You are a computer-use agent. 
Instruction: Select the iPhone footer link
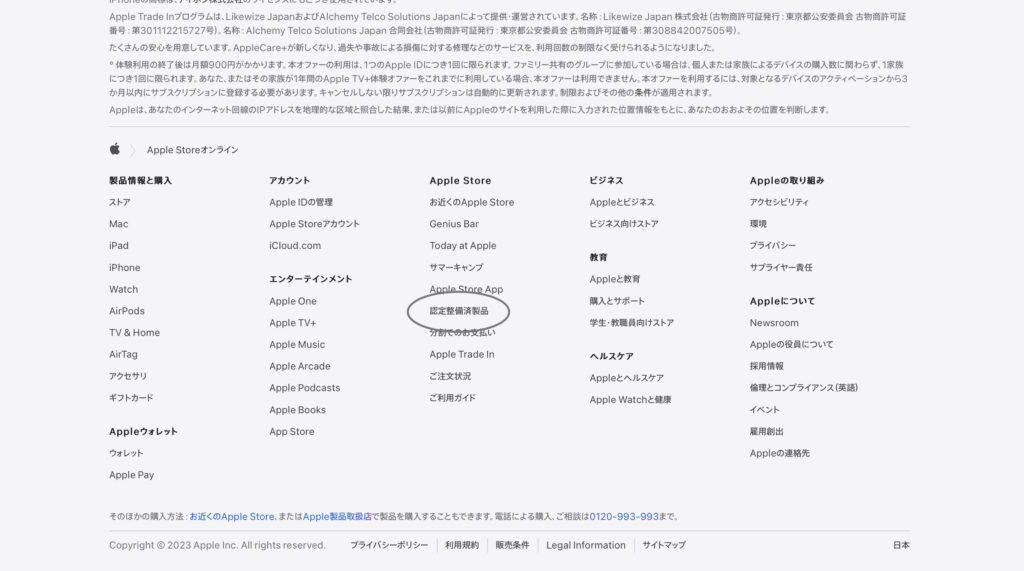(125, 267)
